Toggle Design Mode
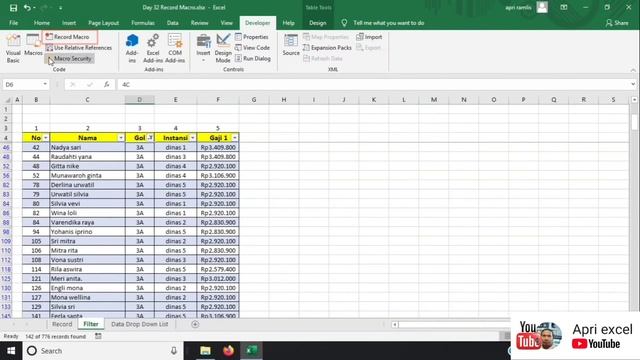Image resolution: width=640 pixels, height=360 pixels. pos(223,48)
